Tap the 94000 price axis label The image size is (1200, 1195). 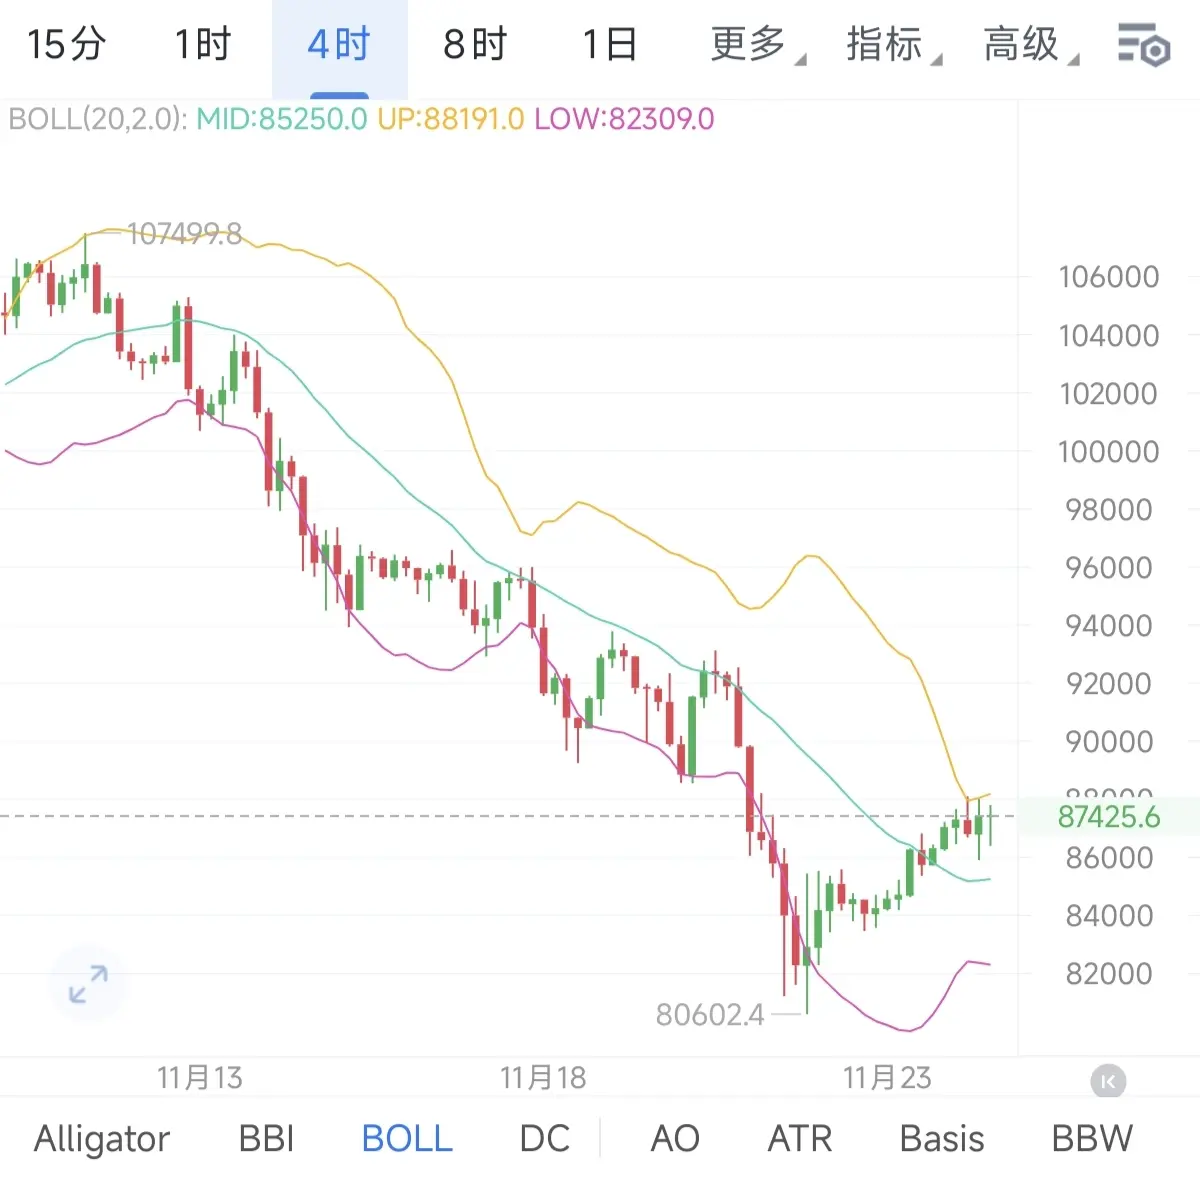[1109, 626]
